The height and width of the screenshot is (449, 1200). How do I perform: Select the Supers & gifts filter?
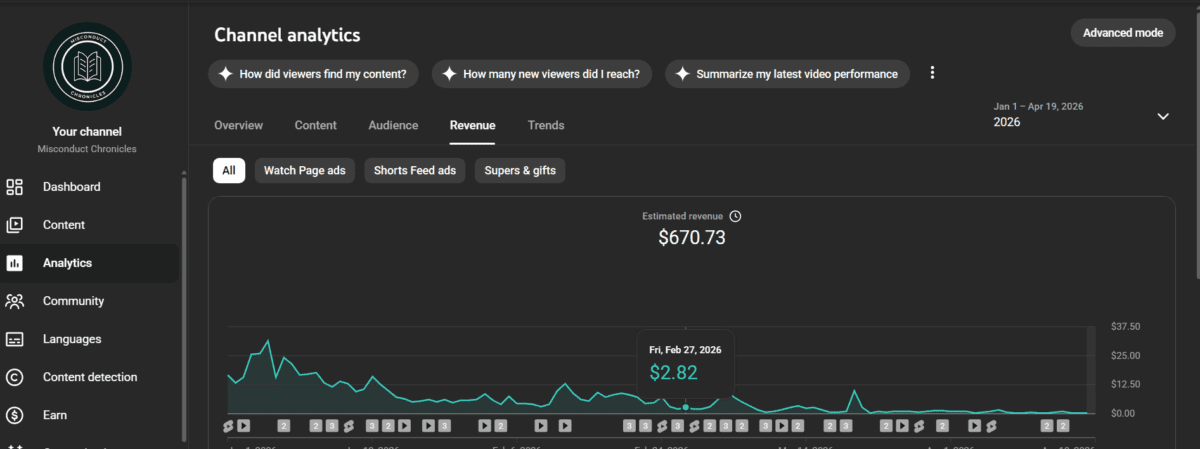(520, 171)
